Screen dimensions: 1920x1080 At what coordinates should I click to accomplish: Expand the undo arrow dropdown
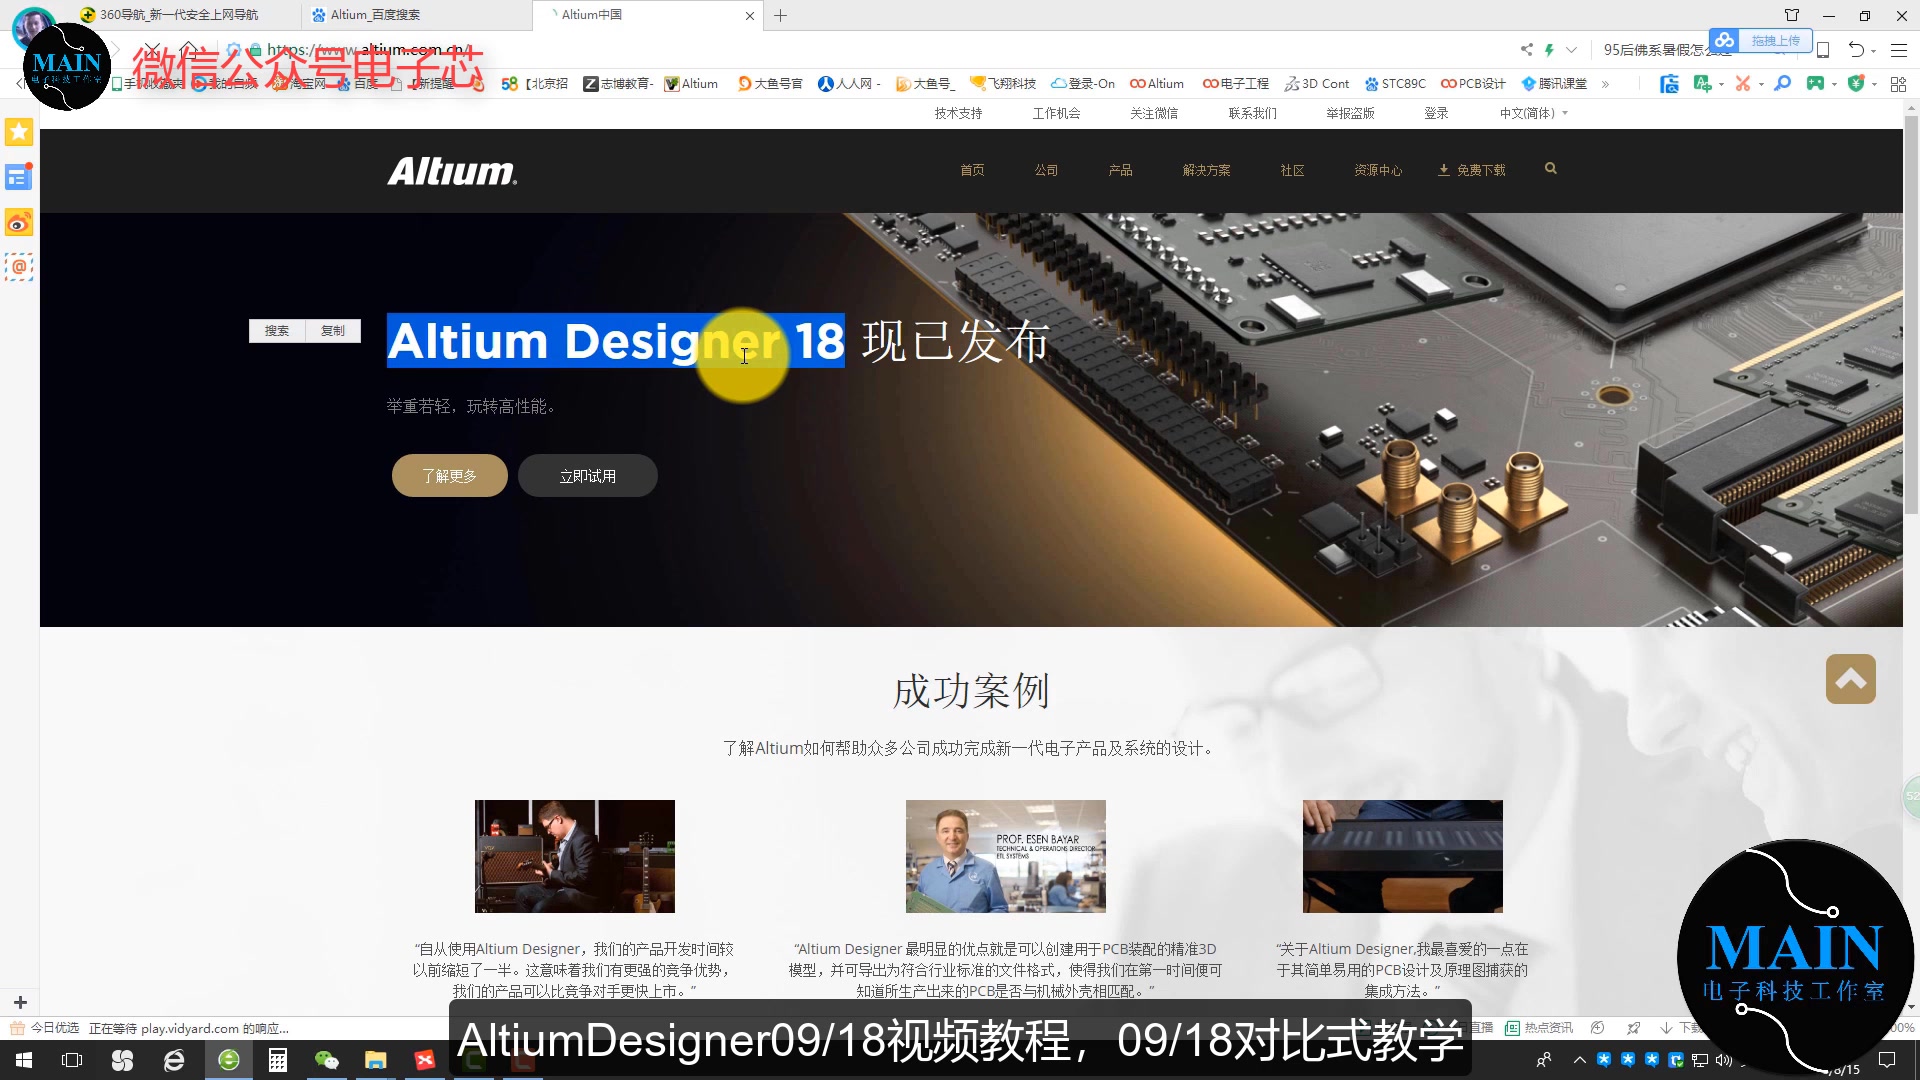(x=1873, y=51)
